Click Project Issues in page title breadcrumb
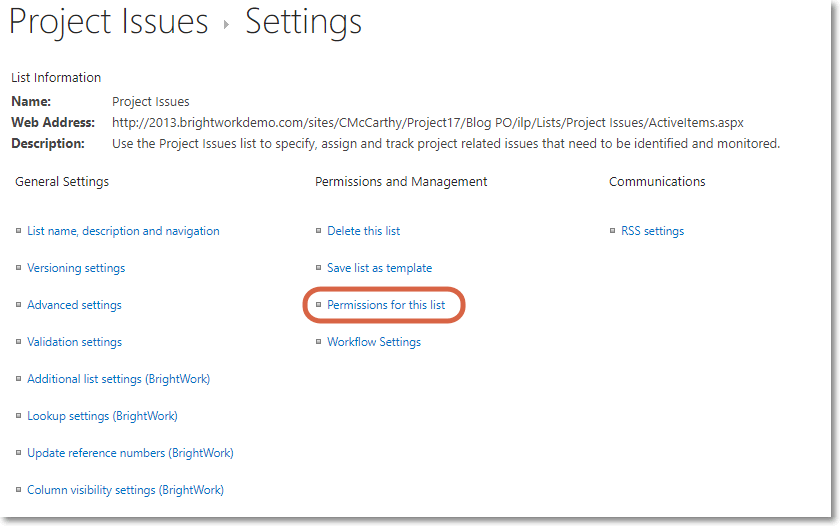Viewport: 840px width, 526px height. (x=109, y=22)
